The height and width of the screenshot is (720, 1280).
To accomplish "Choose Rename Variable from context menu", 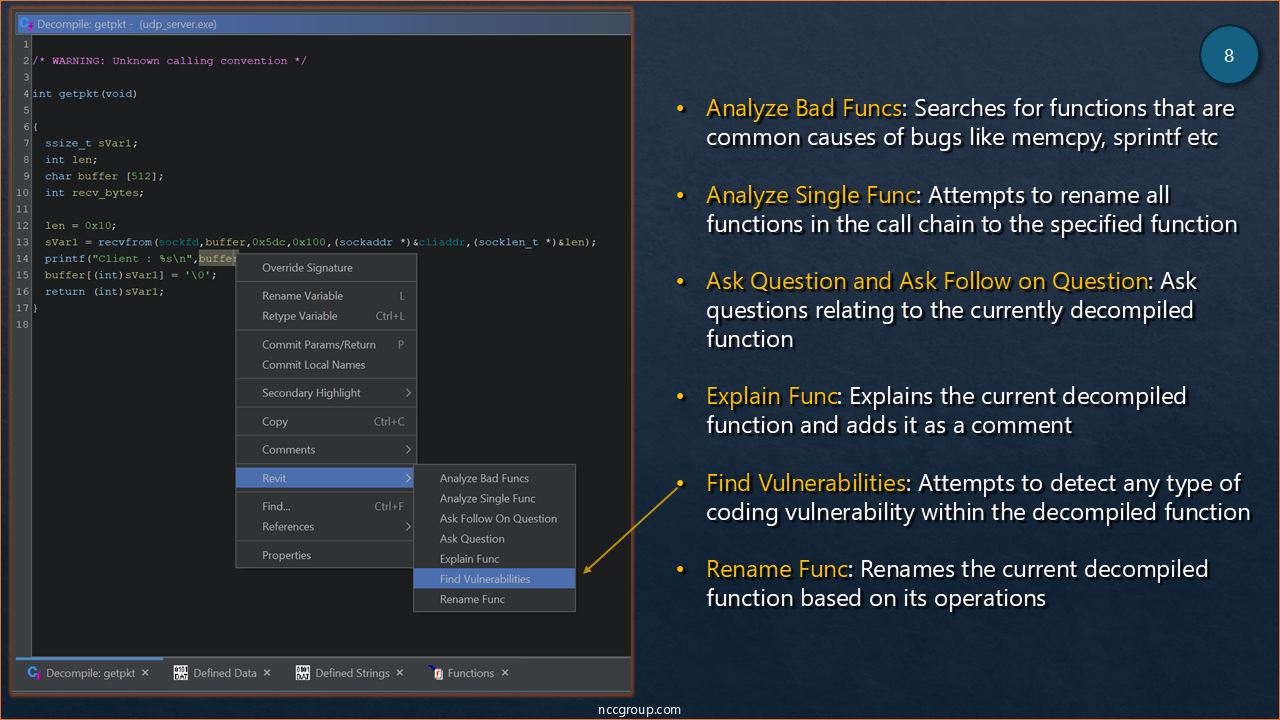I will click(x=302, y=296).
